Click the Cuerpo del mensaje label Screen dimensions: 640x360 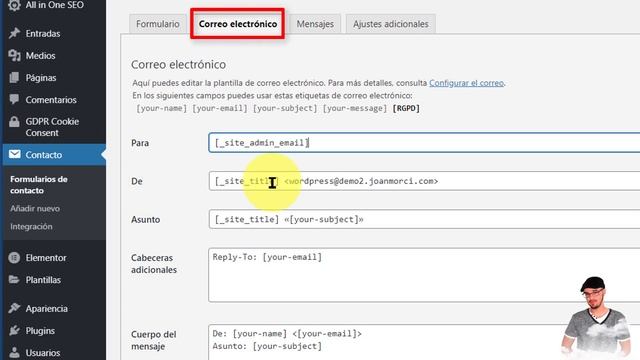[x=153, y=340]
